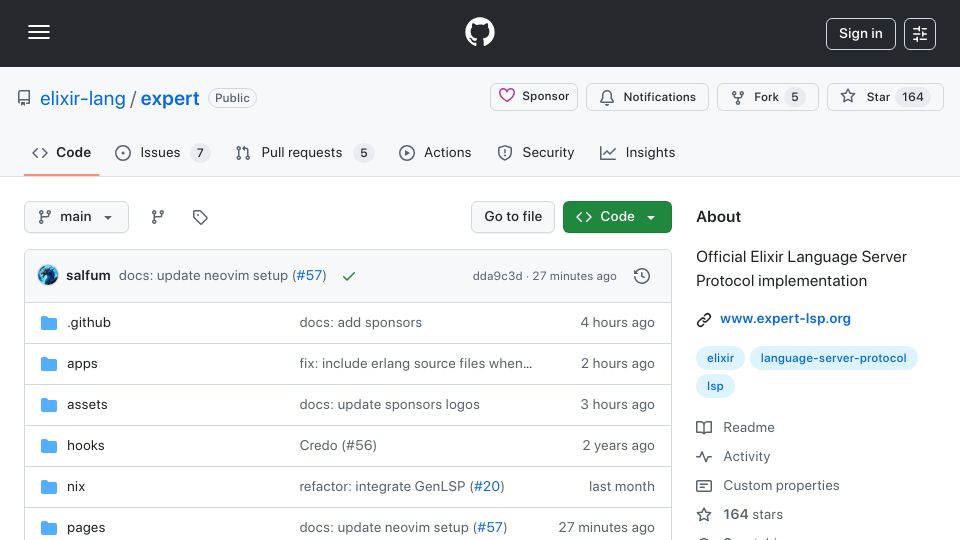960x540 pixels.
Task: Open the Security tab
Action: coord(536,152)
